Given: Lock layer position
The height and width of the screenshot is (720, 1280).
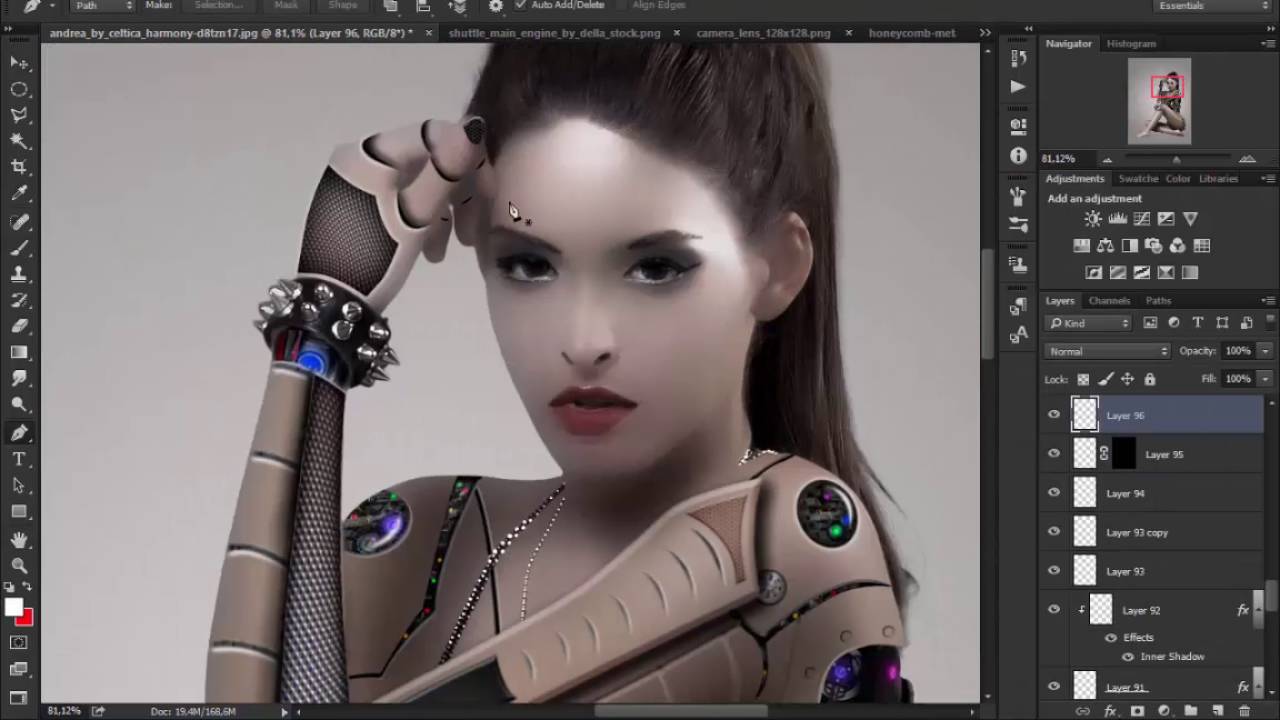Looking at the screenshot, I should coord(1127,379).
